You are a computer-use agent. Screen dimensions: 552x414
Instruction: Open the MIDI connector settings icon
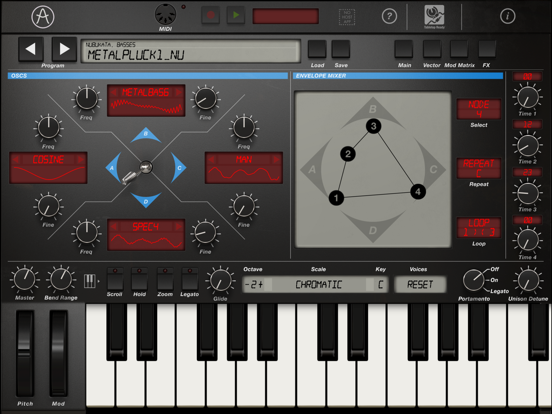click(x=165, y=14)
